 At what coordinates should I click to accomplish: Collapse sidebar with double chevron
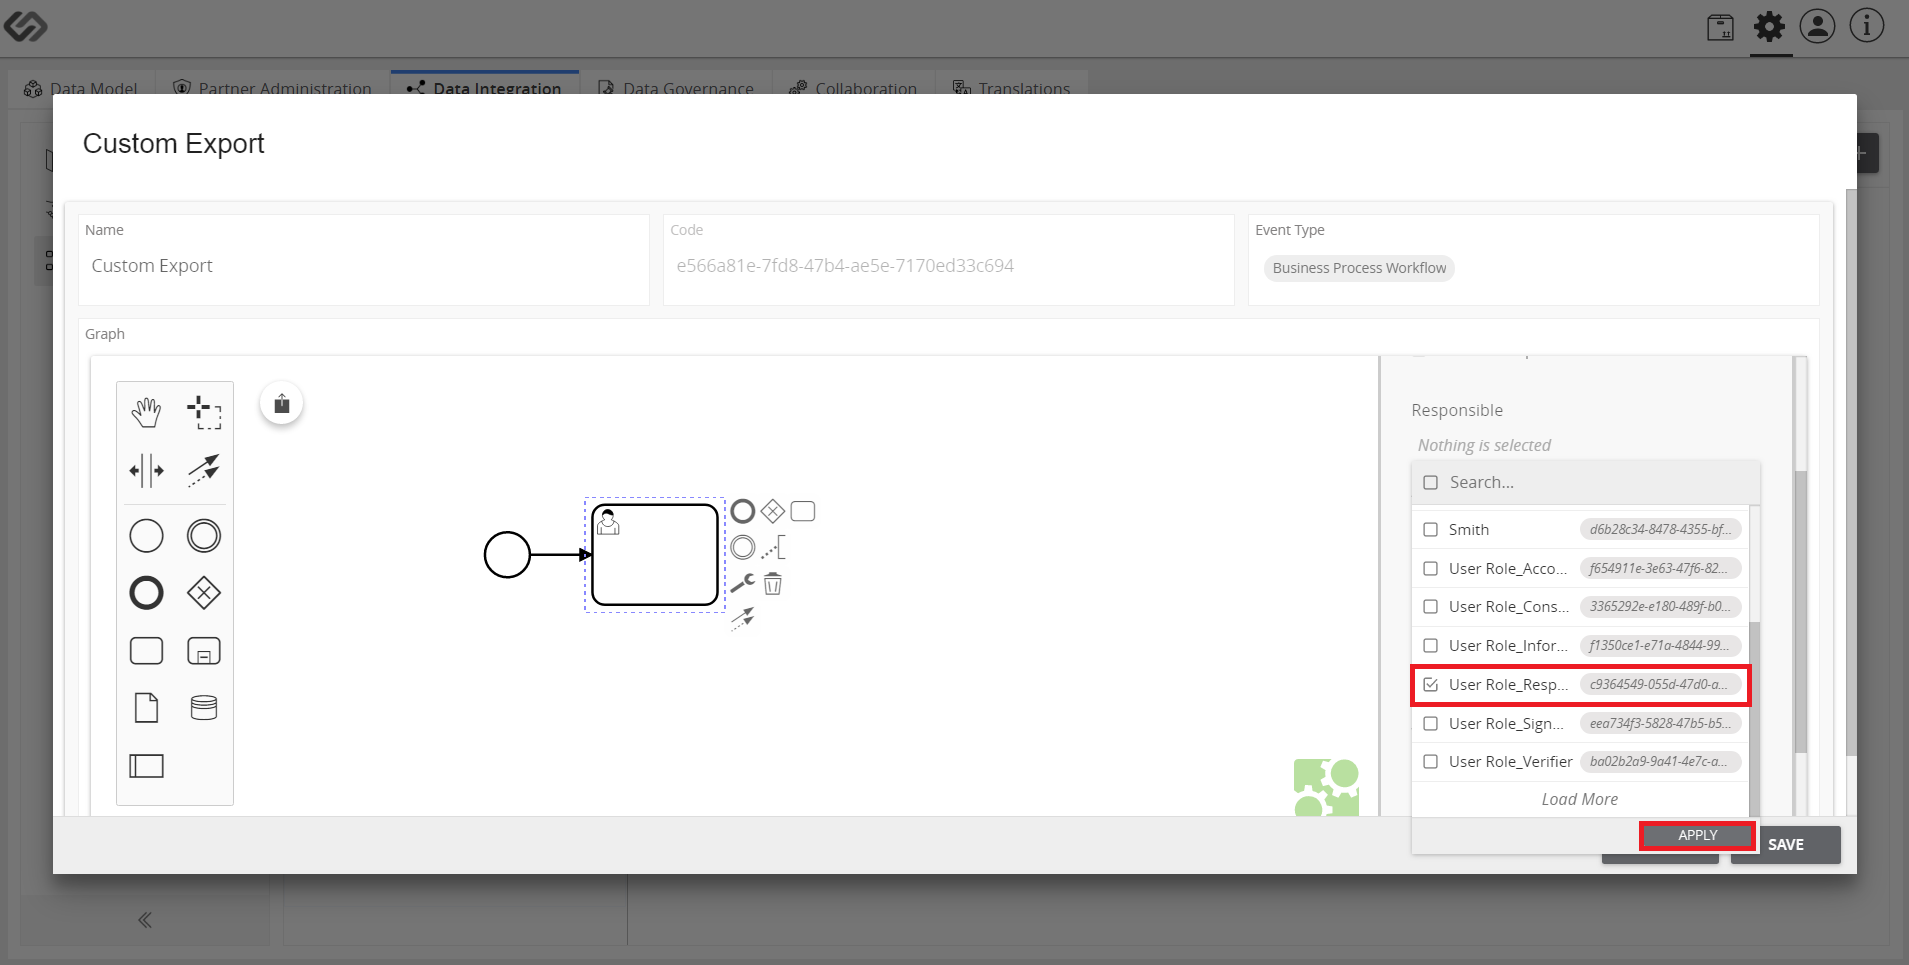coord(145,920)
